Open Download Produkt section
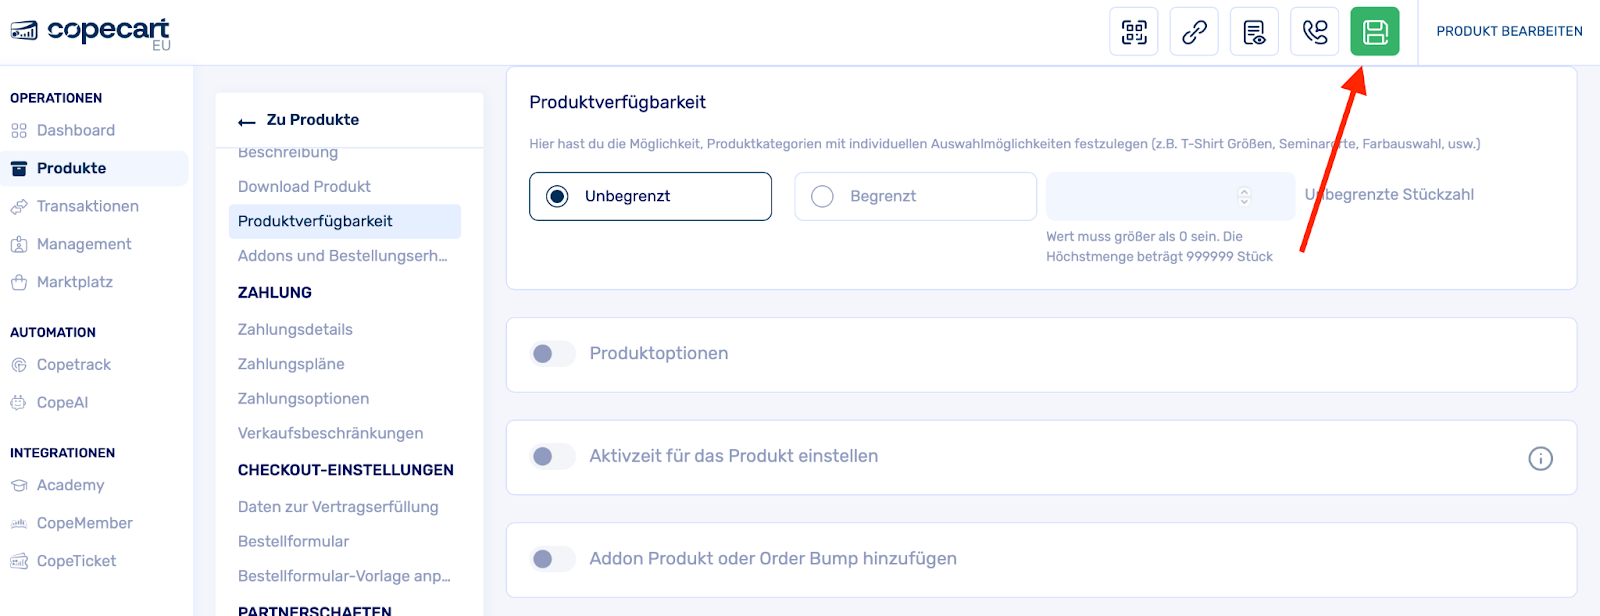 tap(304, 186)
